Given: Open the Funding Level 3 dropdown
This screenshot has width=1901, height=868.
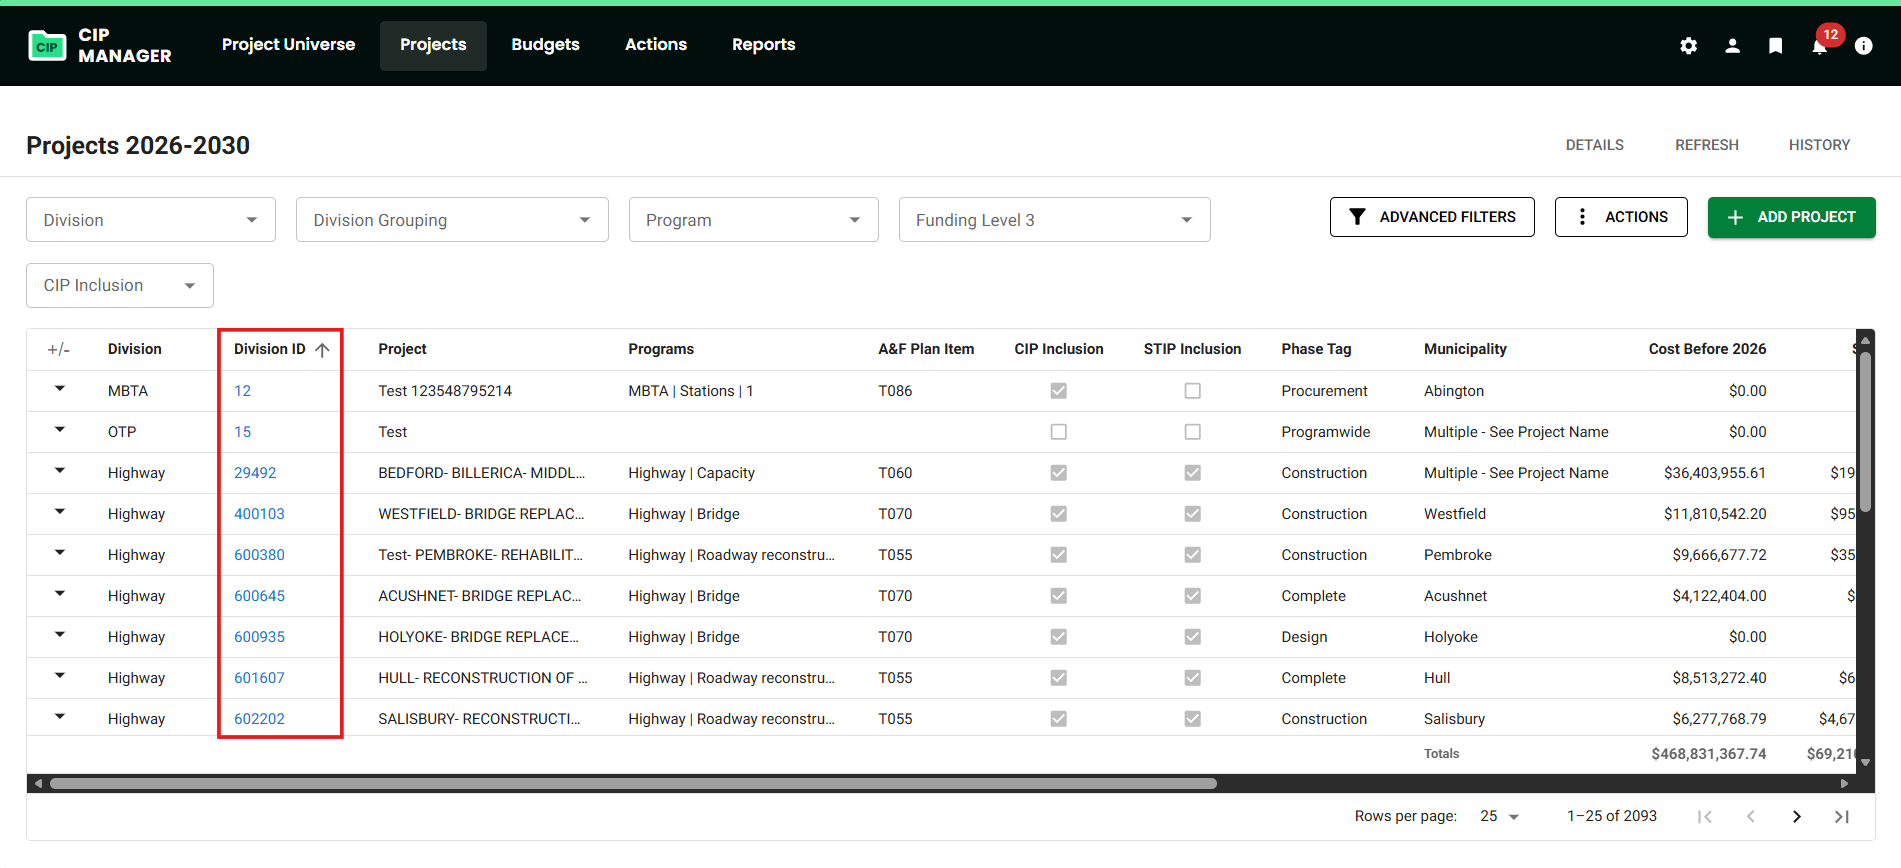Looking at the screenshot, I should coord(1054,220).
